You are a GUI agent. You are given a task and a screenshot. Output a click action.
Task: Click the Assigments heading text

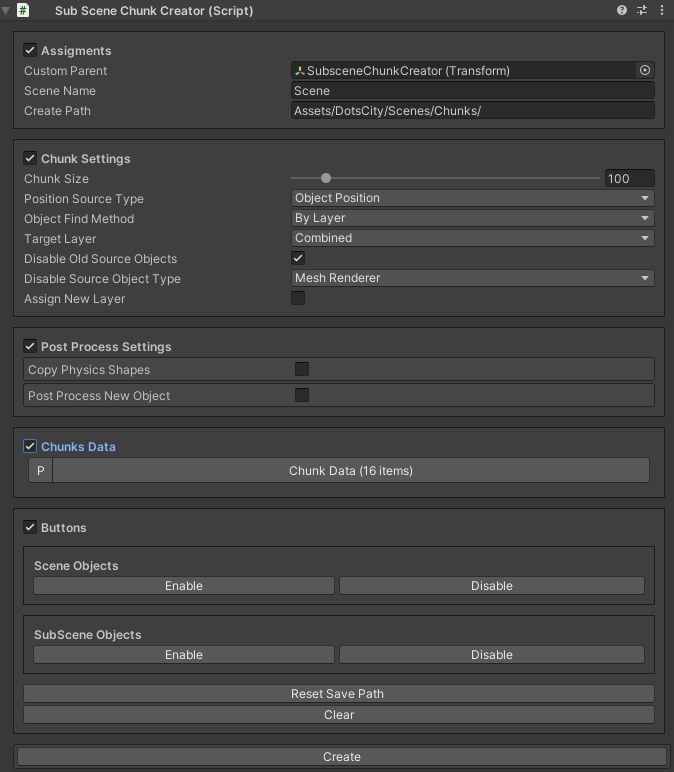coord(76,51)
